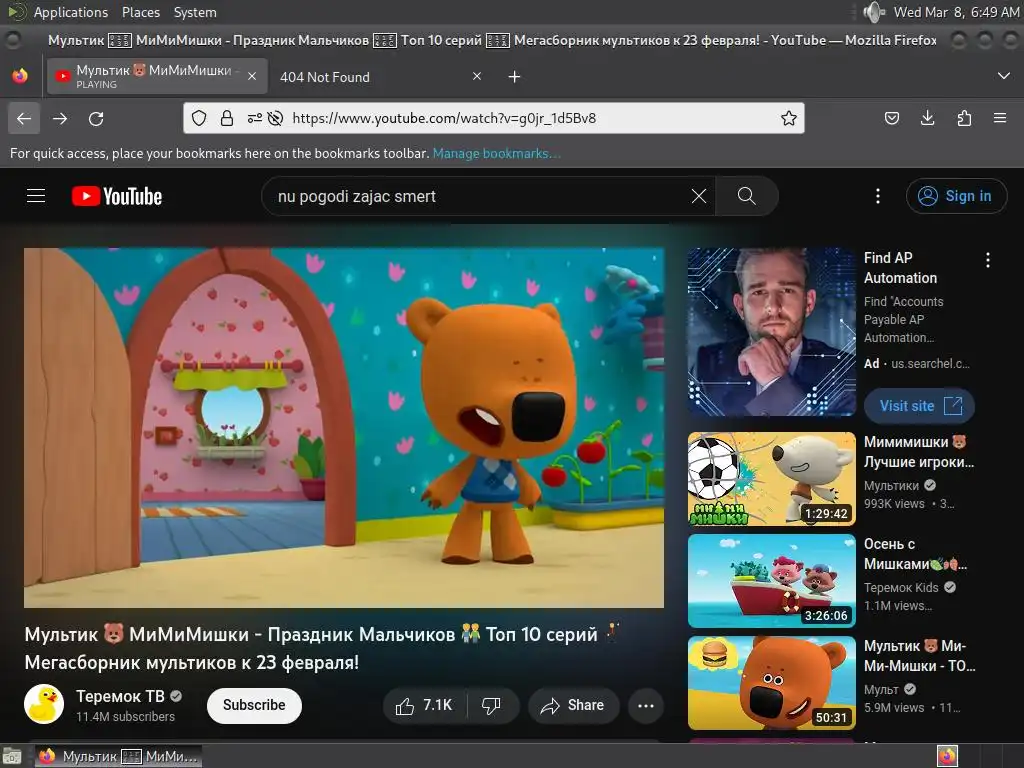List all tabs with the chevron dropdown

click(x=1004, y=76)
